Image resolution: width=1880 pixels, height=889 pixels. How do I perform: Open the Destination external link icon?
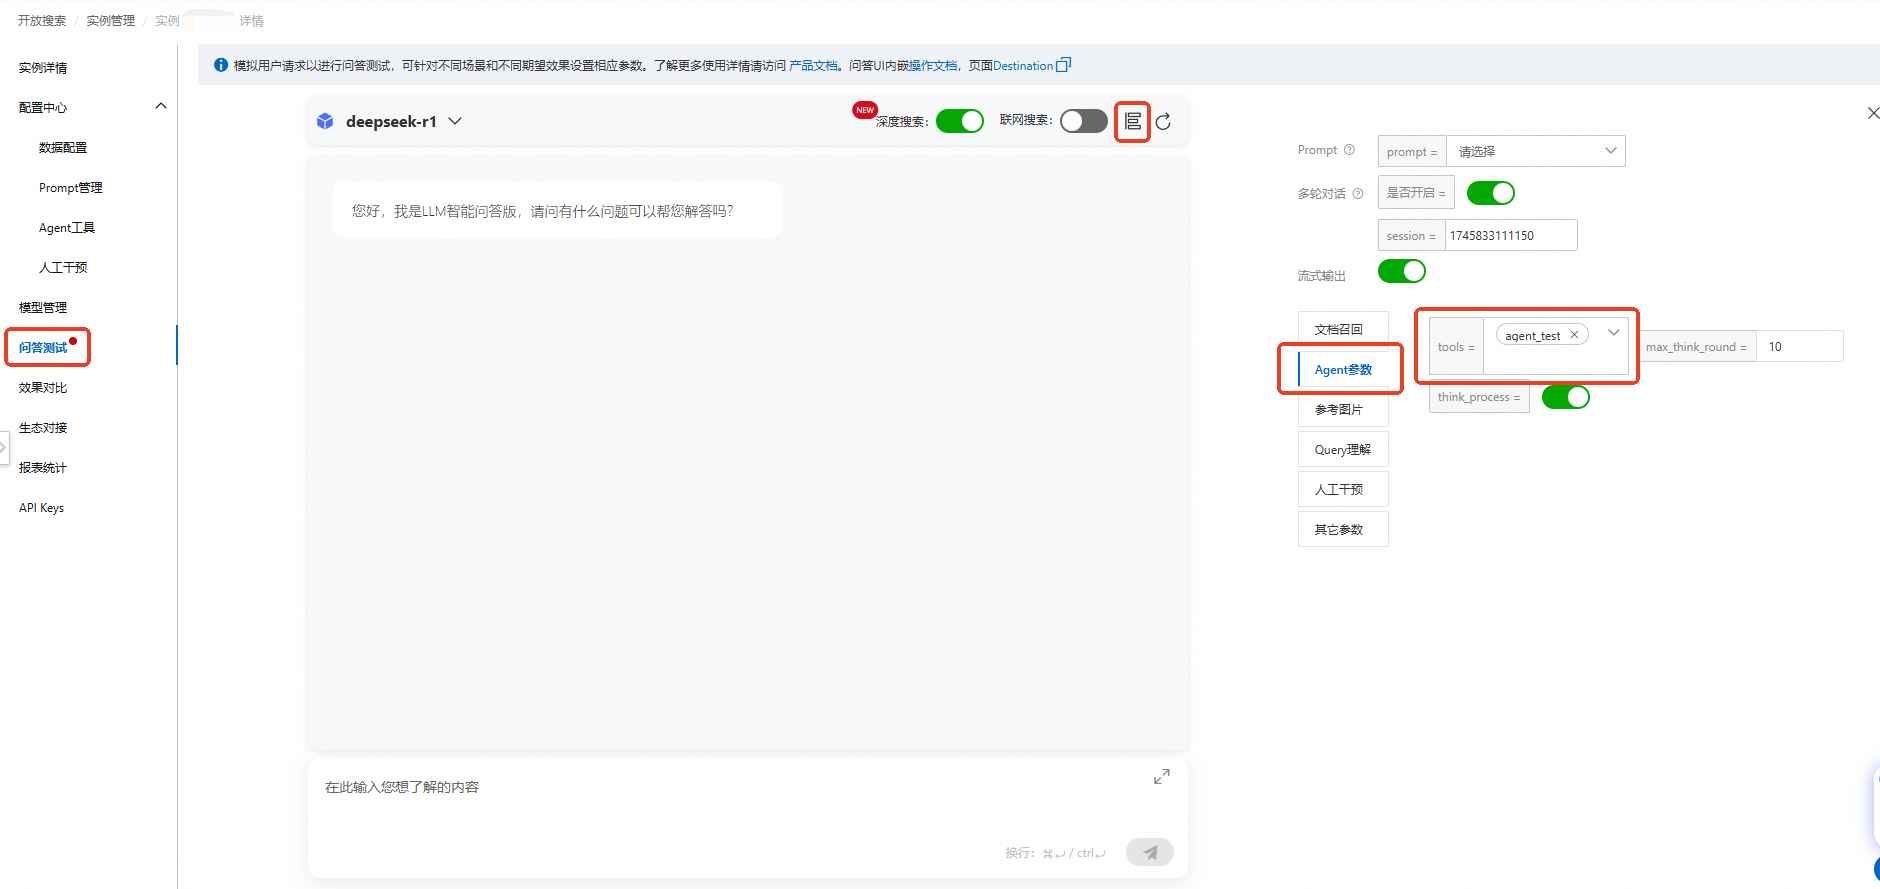point(1064,65)
